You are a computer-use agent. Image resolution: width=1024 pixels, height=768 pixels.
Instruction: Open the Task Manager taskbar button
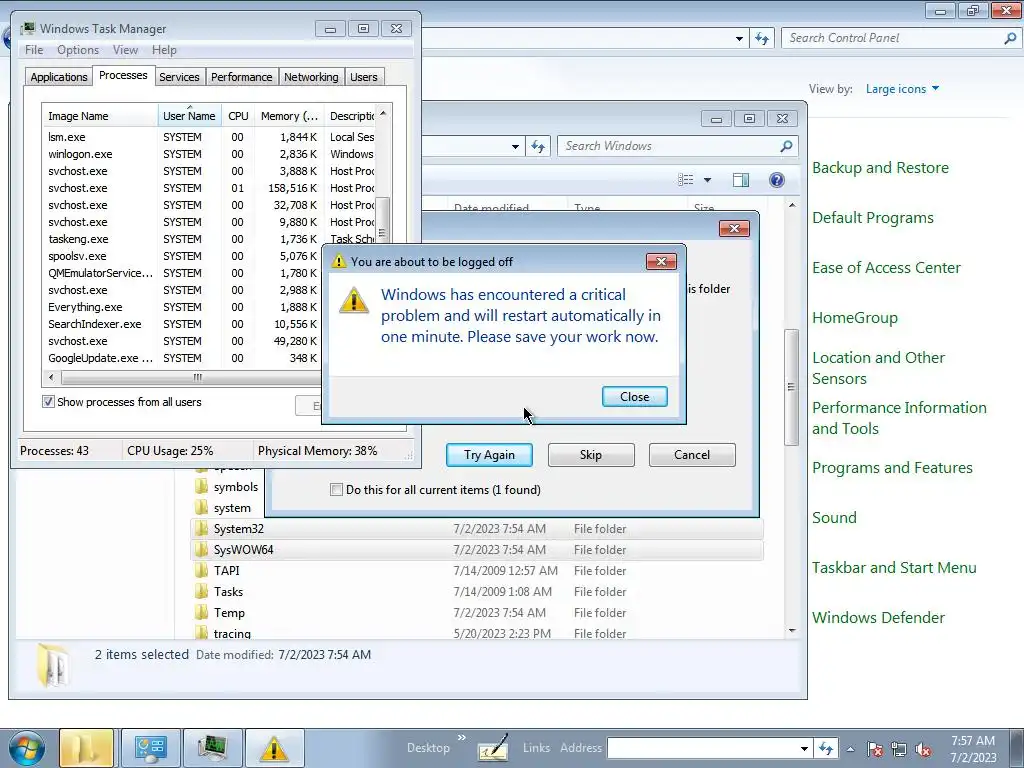tap(212, 748)
